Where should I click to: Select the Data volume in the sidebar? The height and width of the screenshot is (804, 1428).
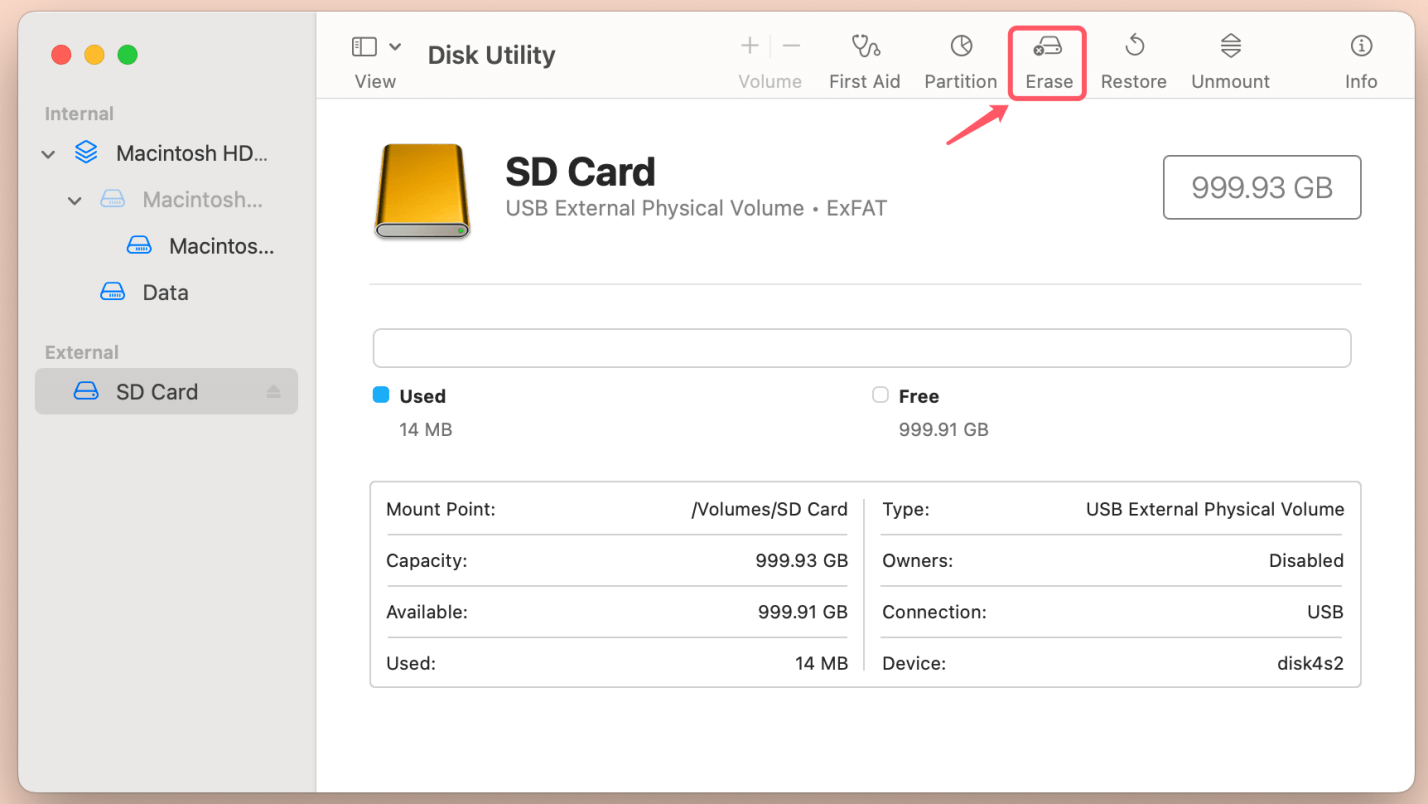(165, 293)
